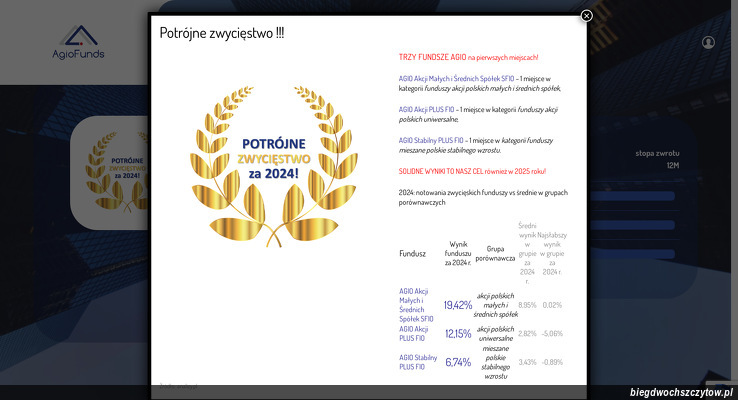Open the user account profile icon
This screenshot has width=738, height=400.
coord(708,42)
